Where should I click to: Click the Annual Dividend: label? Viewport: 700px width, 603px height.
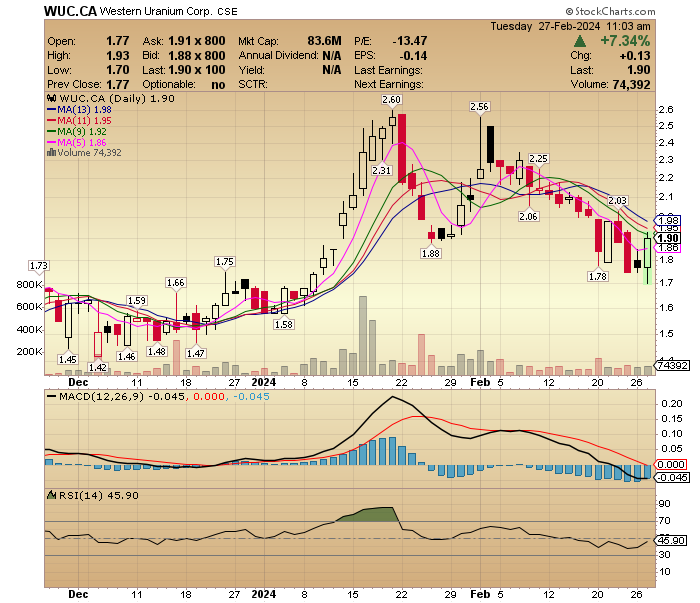[x=279, y=56]
